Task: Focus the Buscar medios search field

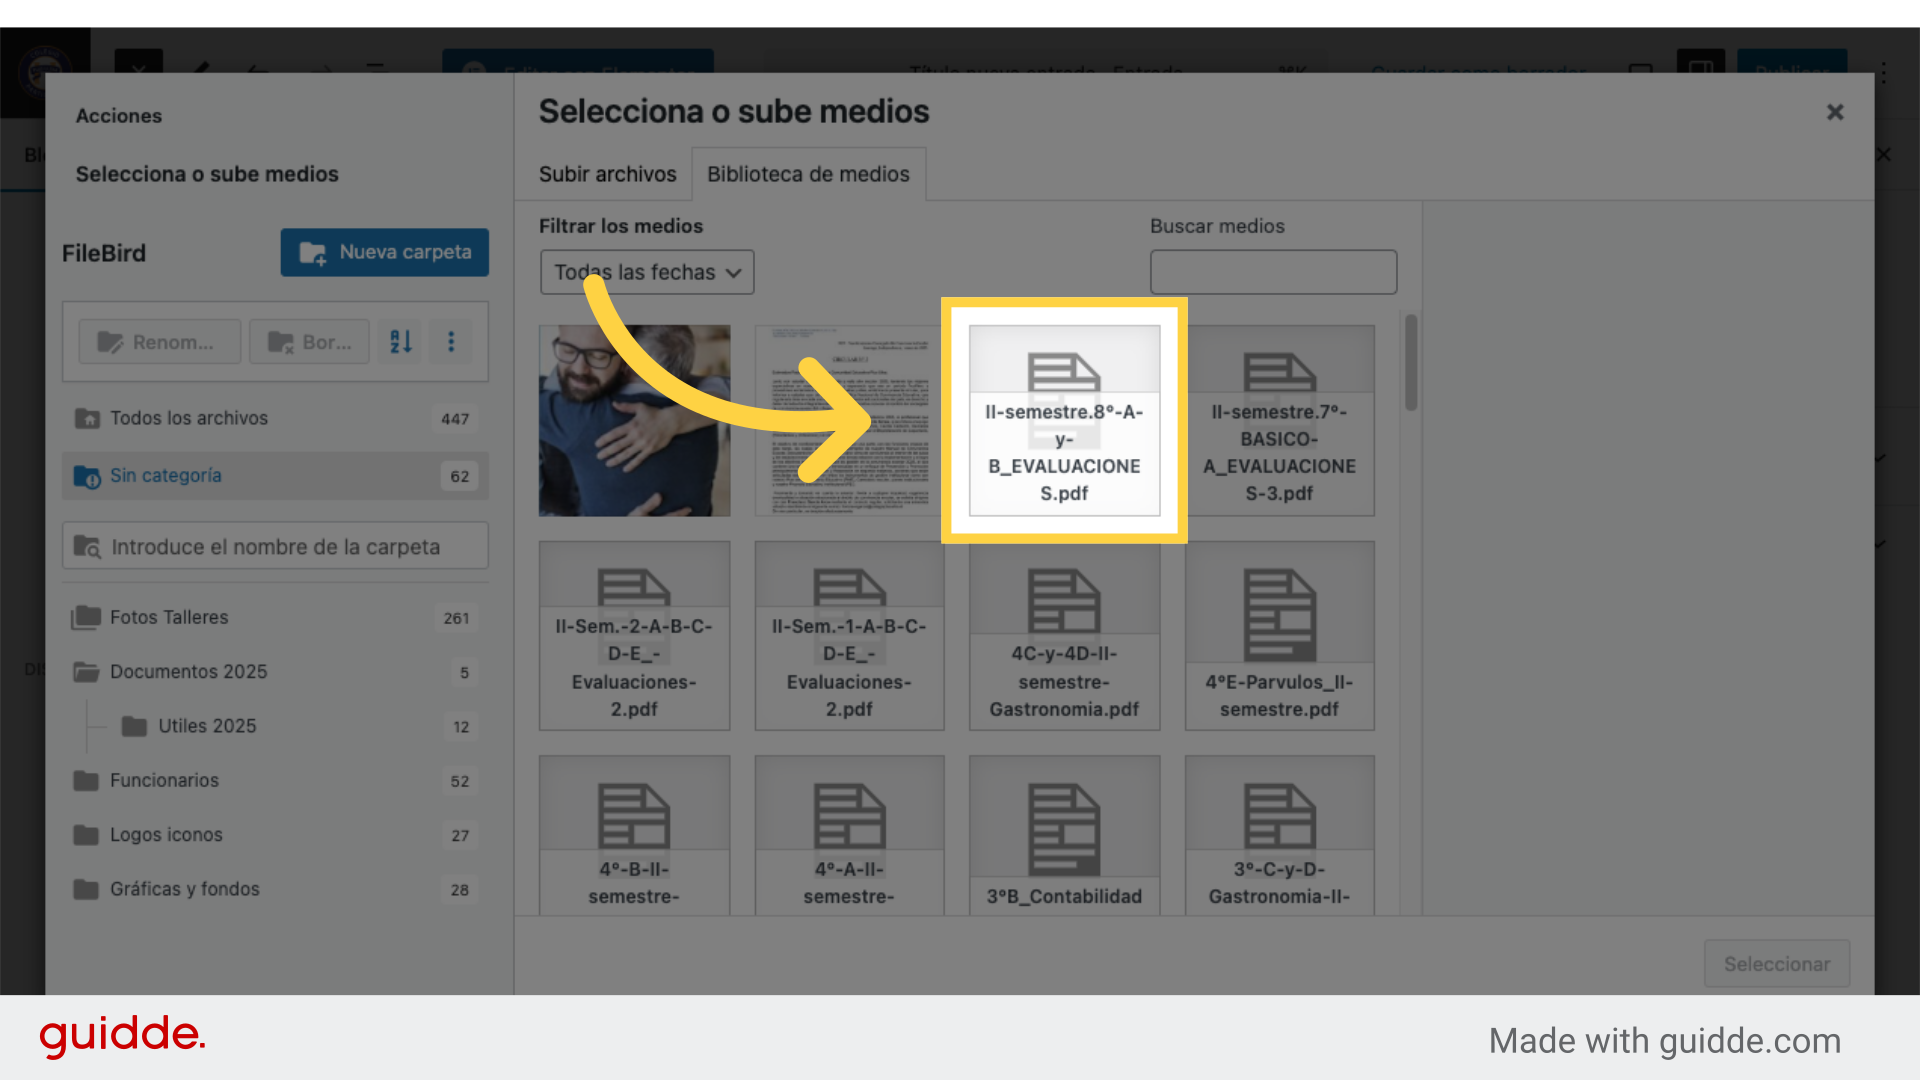Action: click(1273, 272)
